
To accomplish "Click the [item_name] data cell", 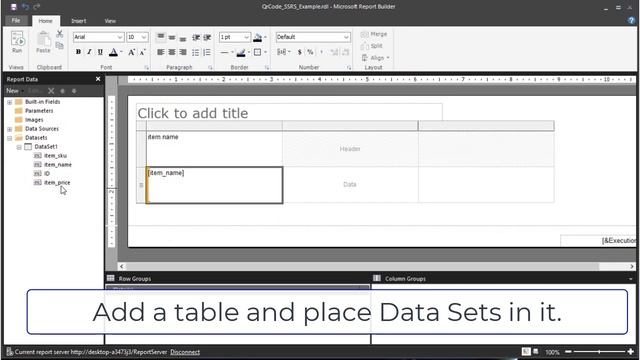I will coord(214,185).
